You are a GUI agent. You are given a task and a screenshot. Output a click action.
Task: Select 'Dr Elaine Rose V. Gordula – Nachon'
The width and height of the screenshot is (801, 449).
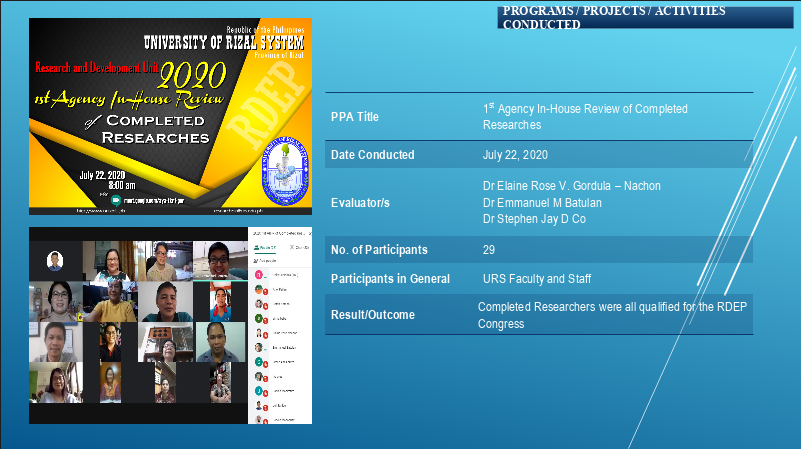572,186
